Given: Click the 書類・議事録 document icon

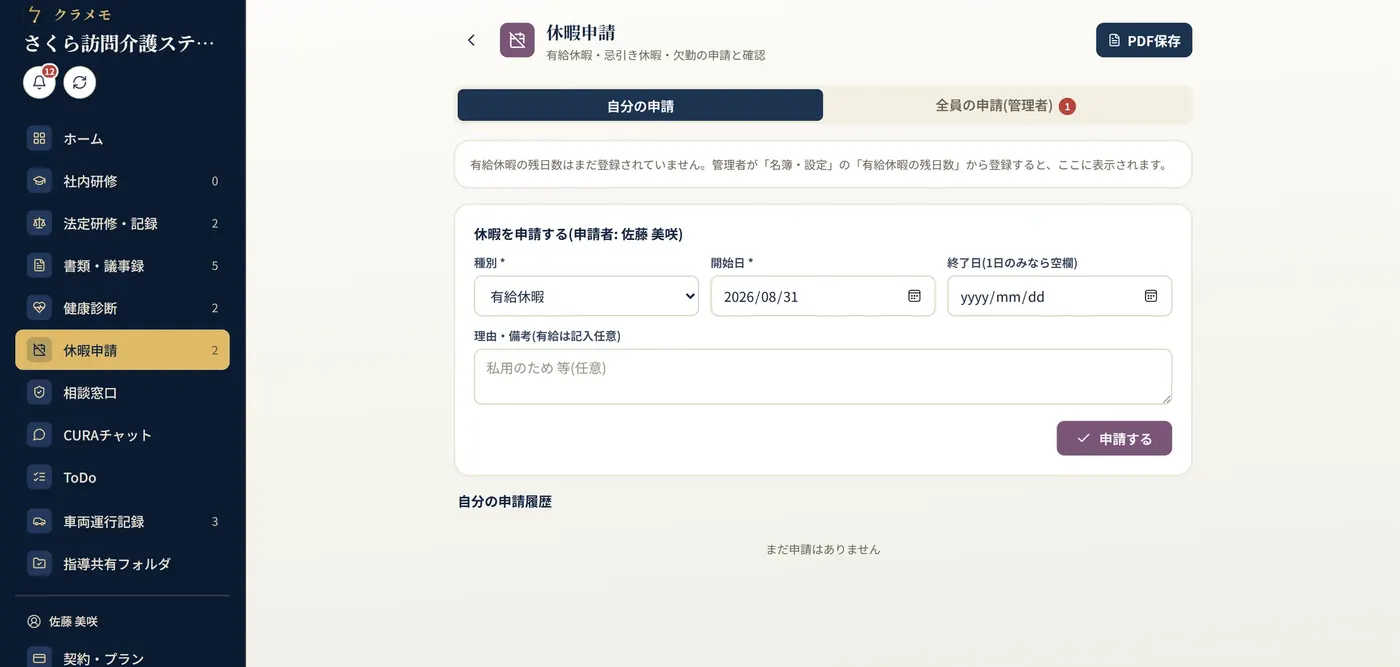Looking at the screenshot, I should click(39, 266).
